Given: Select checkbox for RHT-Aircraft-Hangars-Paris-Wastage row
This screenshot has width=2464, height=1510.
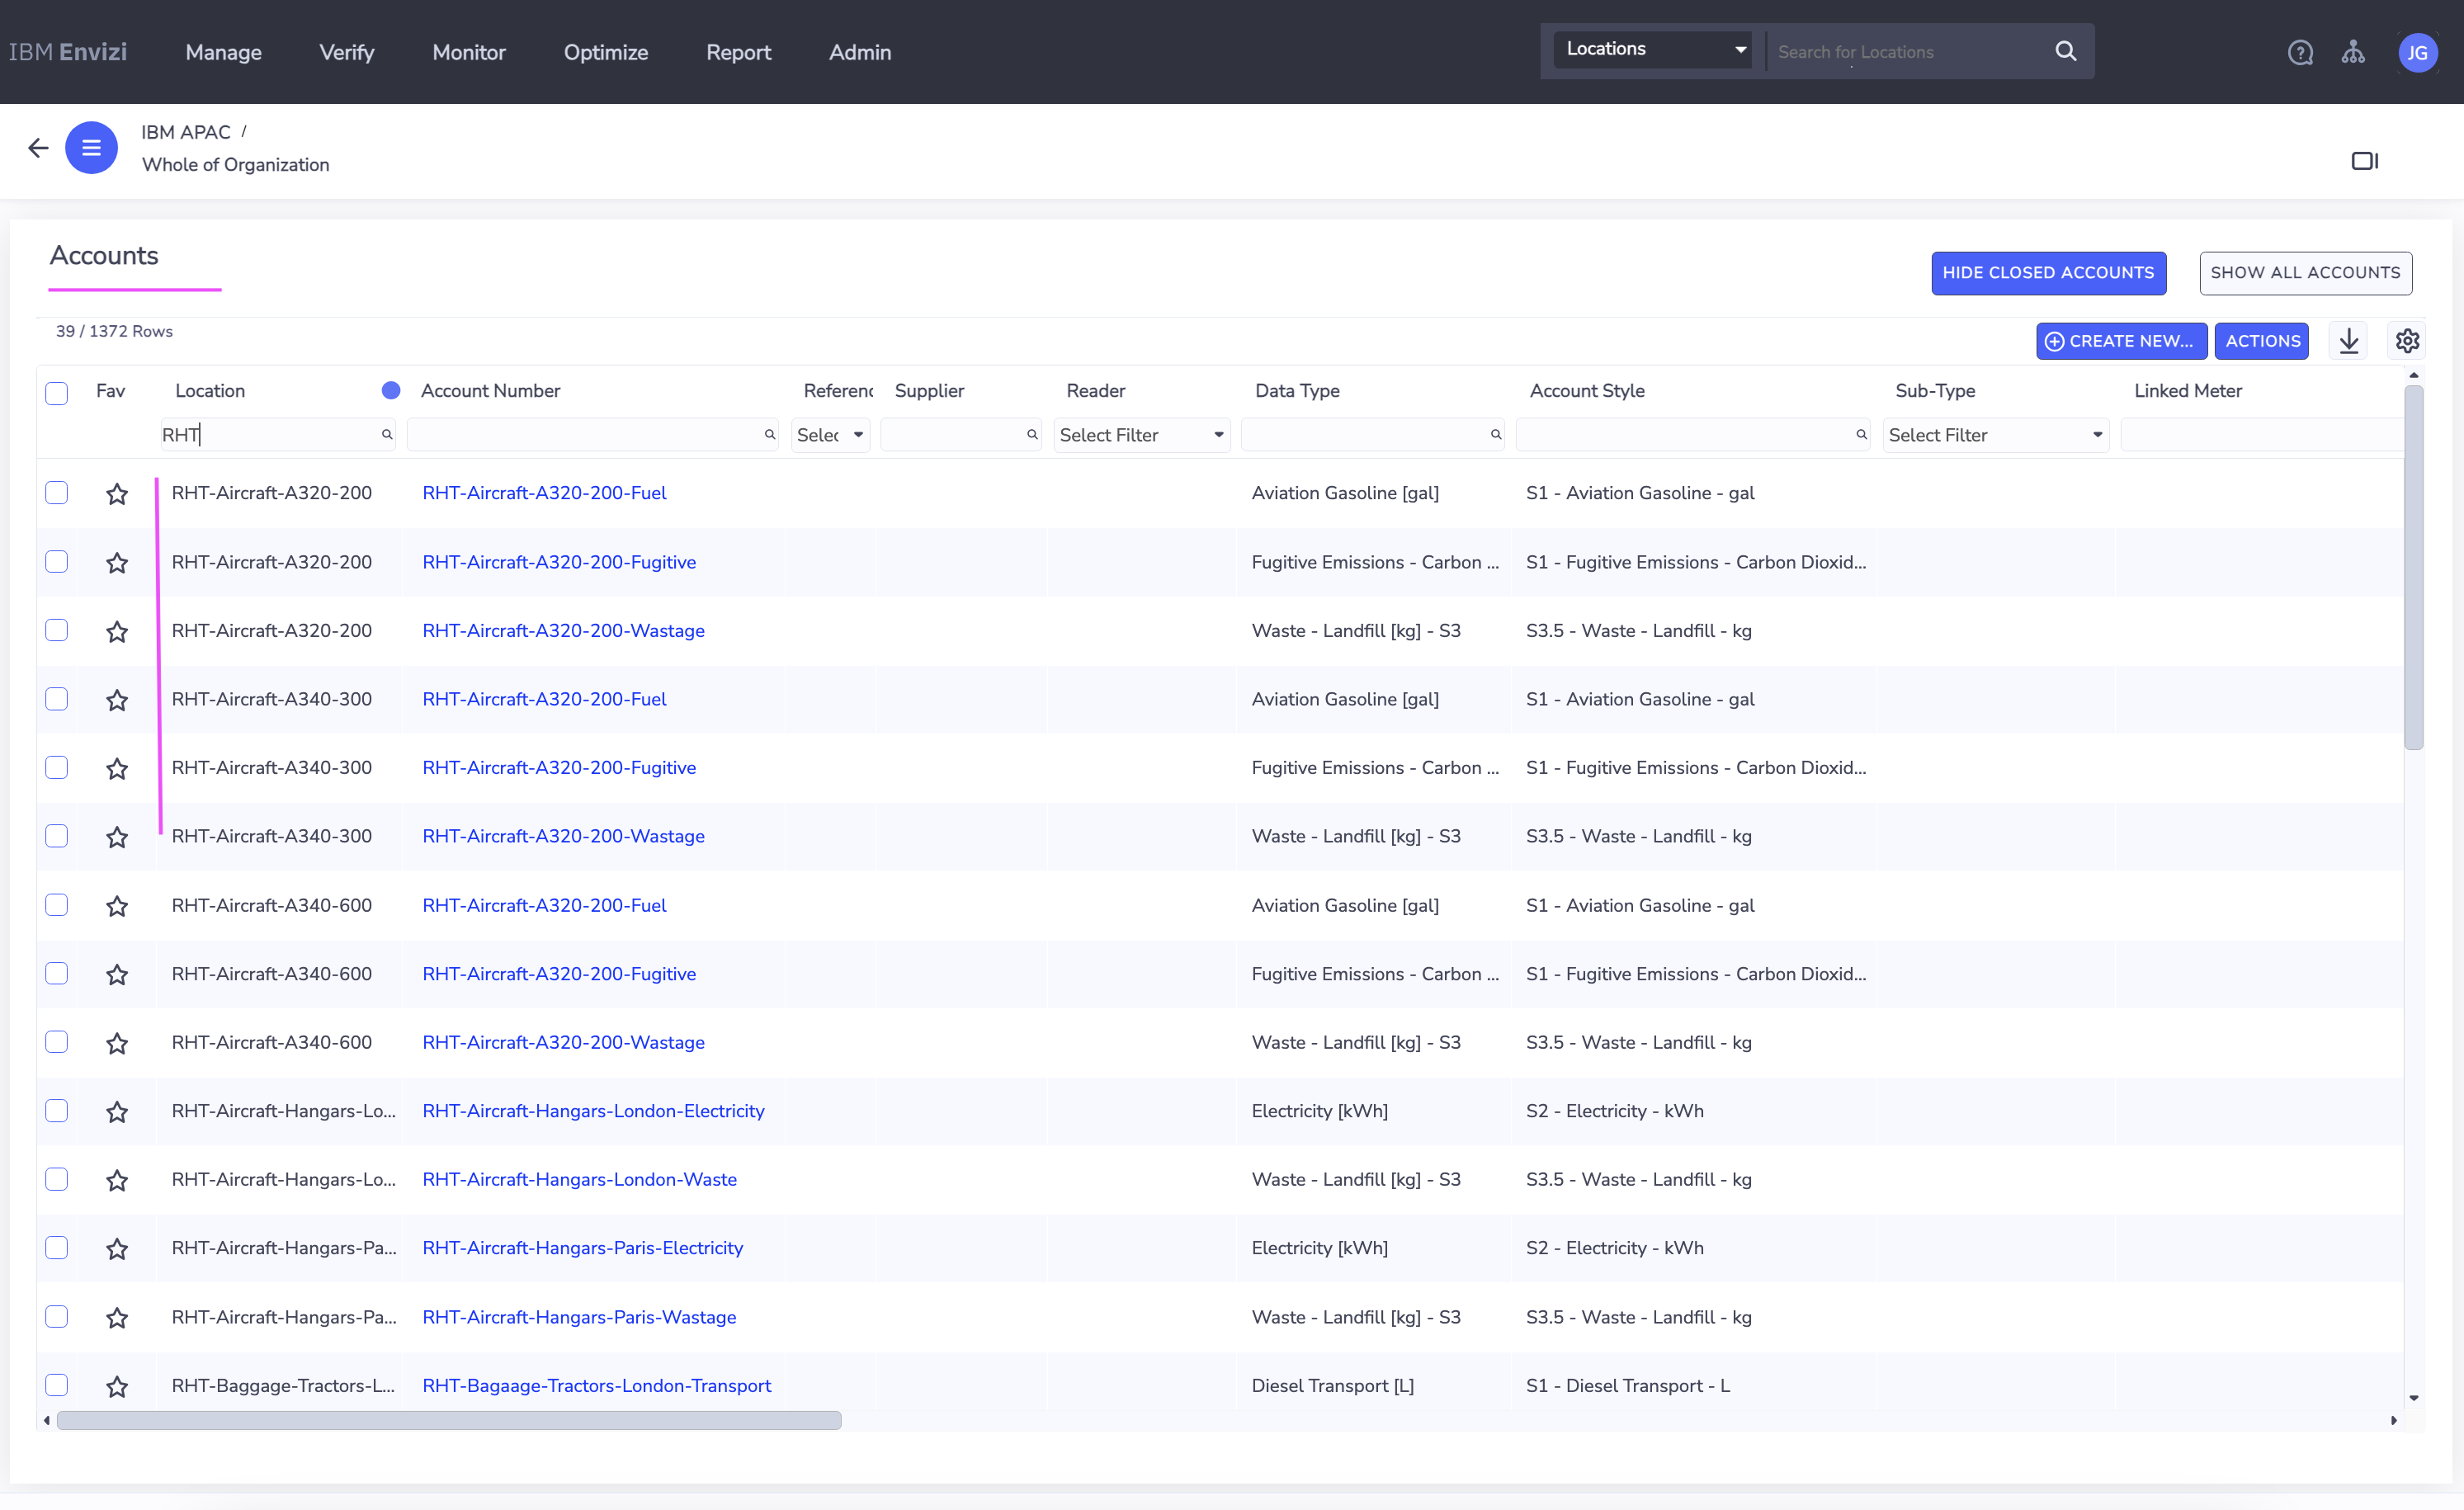Looking at the screenshot, I should tap(57, 1317).
